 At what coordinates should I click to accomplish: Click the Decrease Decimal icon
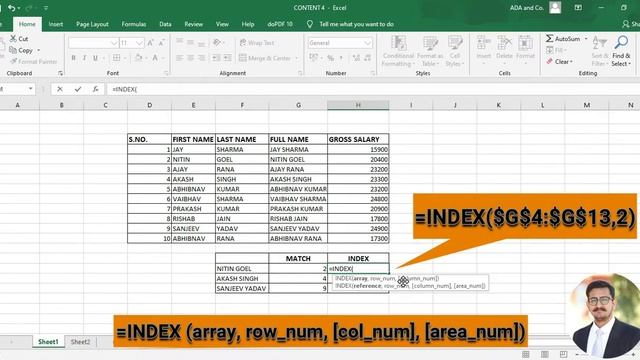367,58
